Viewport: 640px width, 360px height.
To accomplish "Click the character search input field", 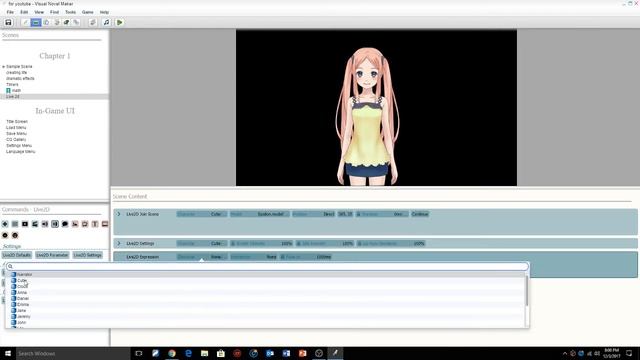I will pyautogui.click(x=267, y=266).
